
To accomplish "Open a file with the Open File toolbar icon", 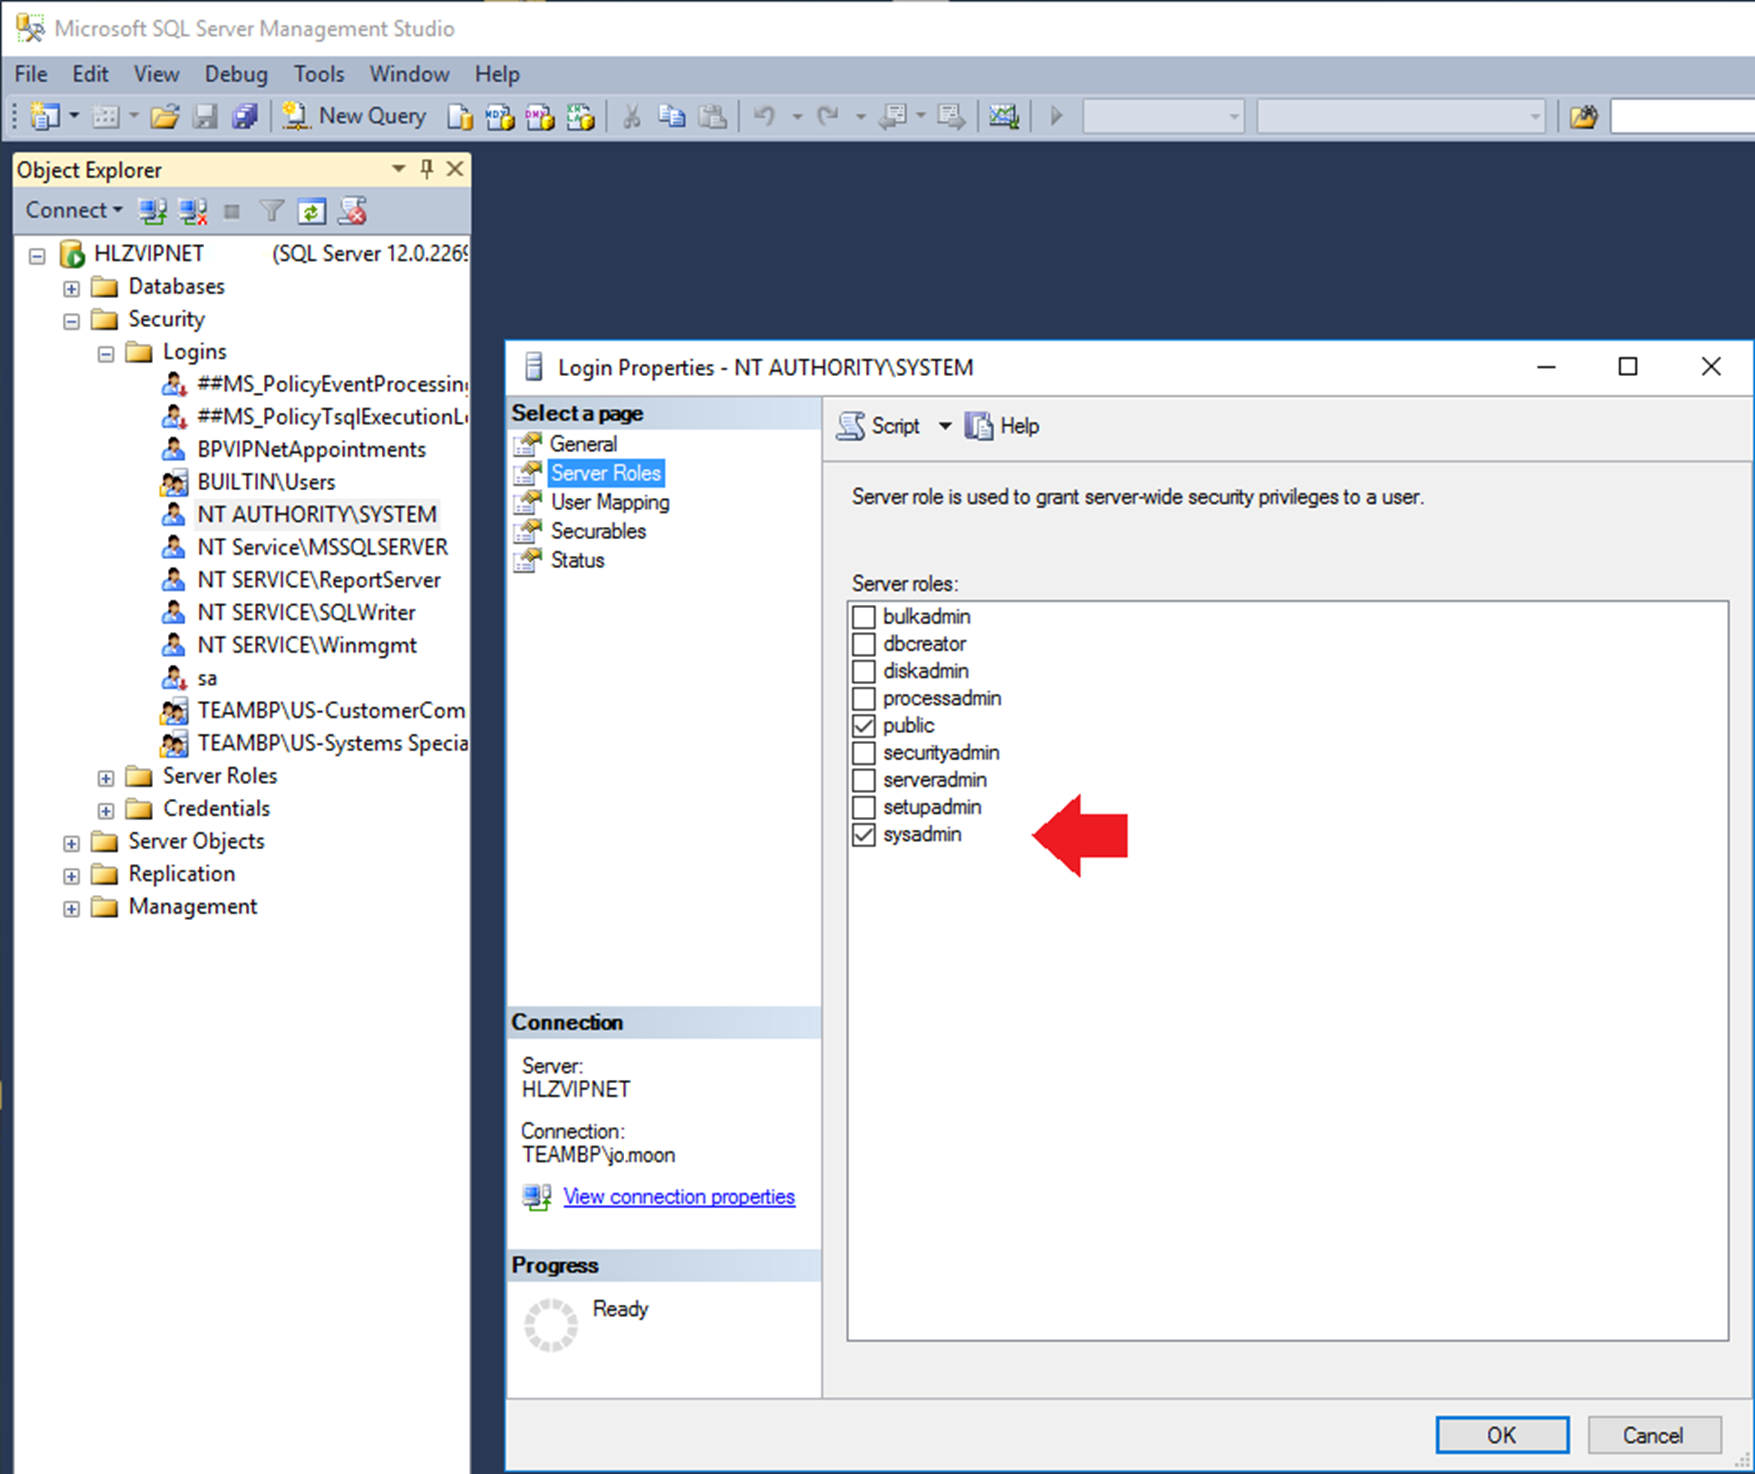I will [165, 116].
